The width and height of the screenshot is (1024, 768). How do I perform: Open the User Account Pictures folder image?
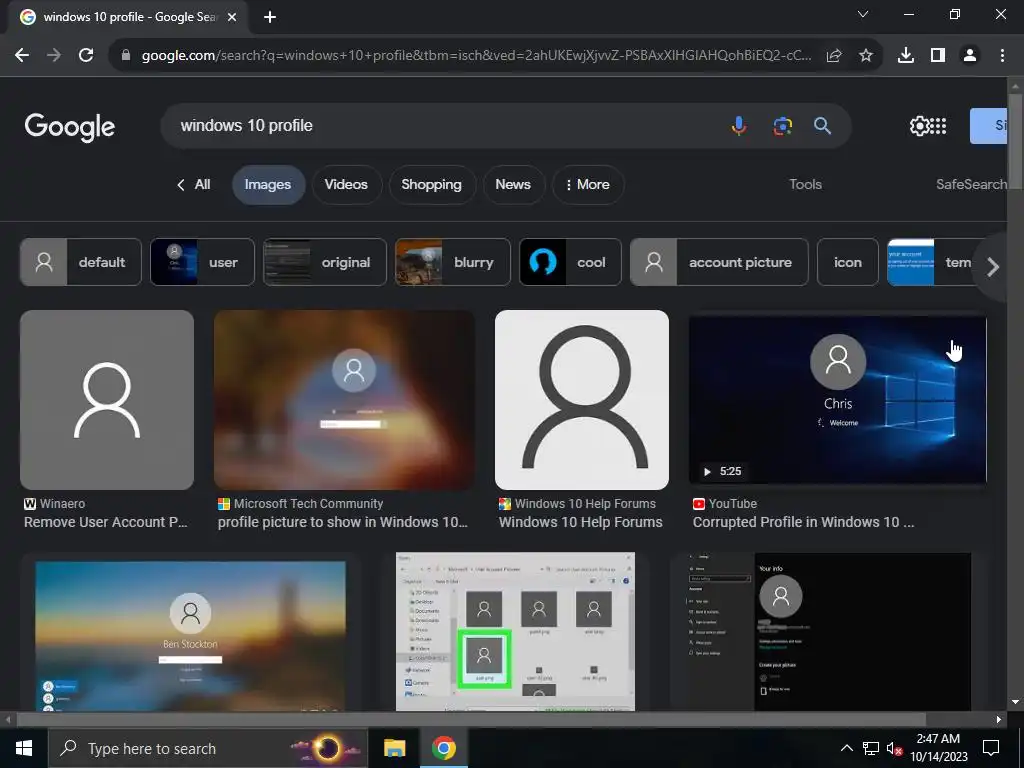[515, 632]
